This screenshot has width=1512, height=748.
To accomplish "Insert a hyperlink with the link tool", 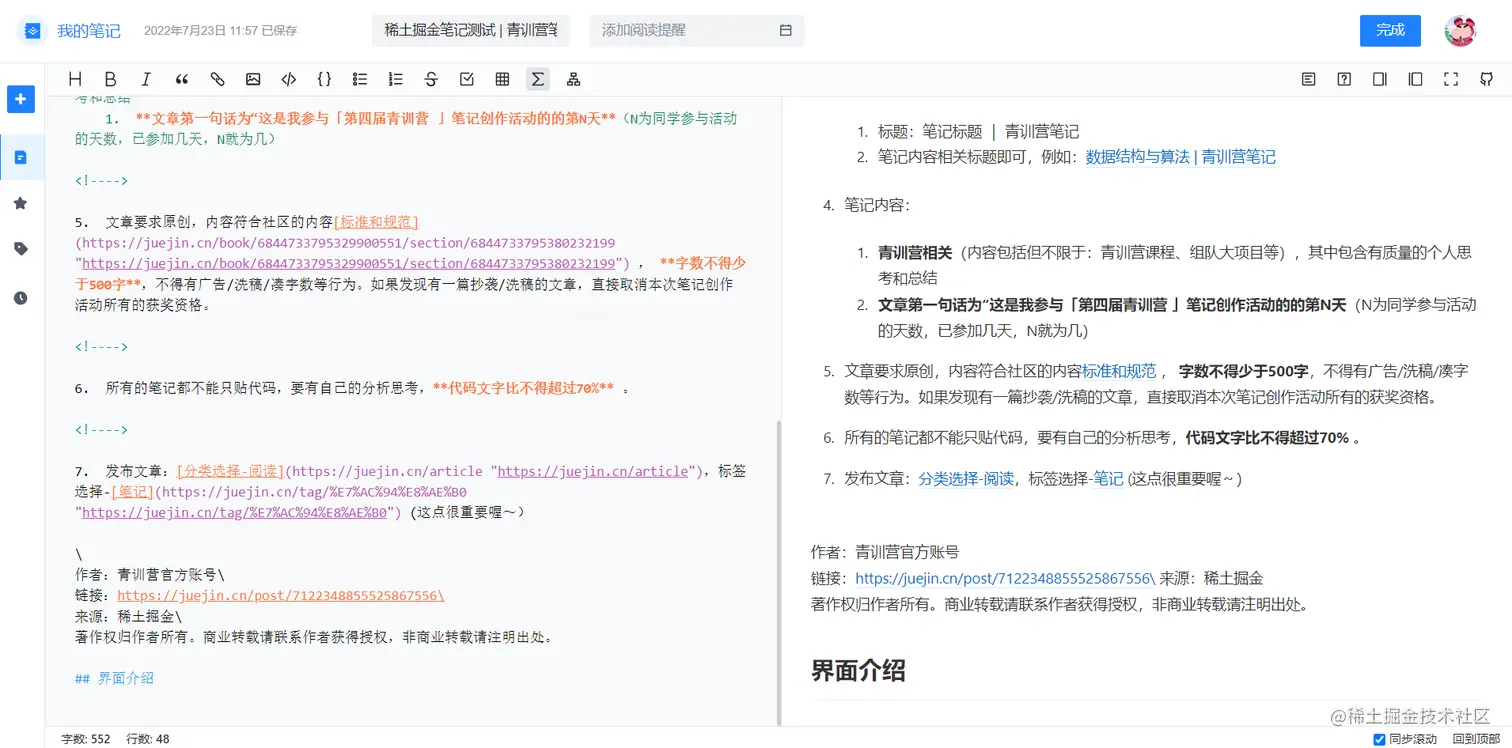I will point(217,79).
